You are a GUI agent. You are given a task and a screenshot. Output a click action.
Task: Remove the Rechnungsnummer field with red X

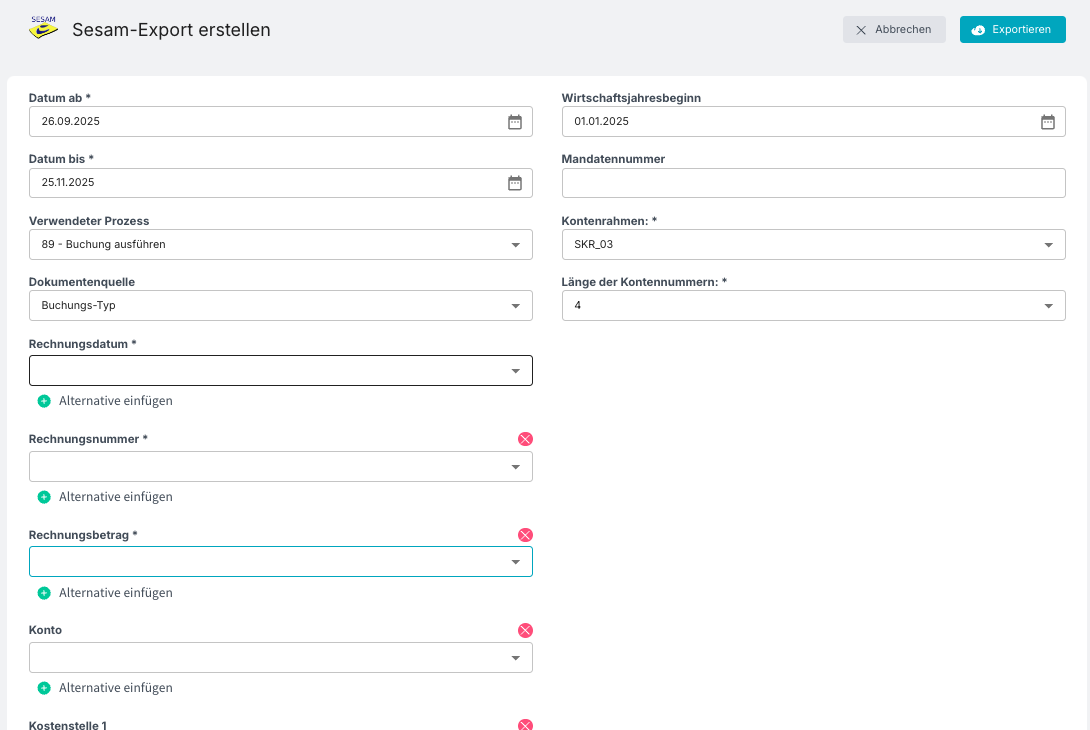[525, 439]
